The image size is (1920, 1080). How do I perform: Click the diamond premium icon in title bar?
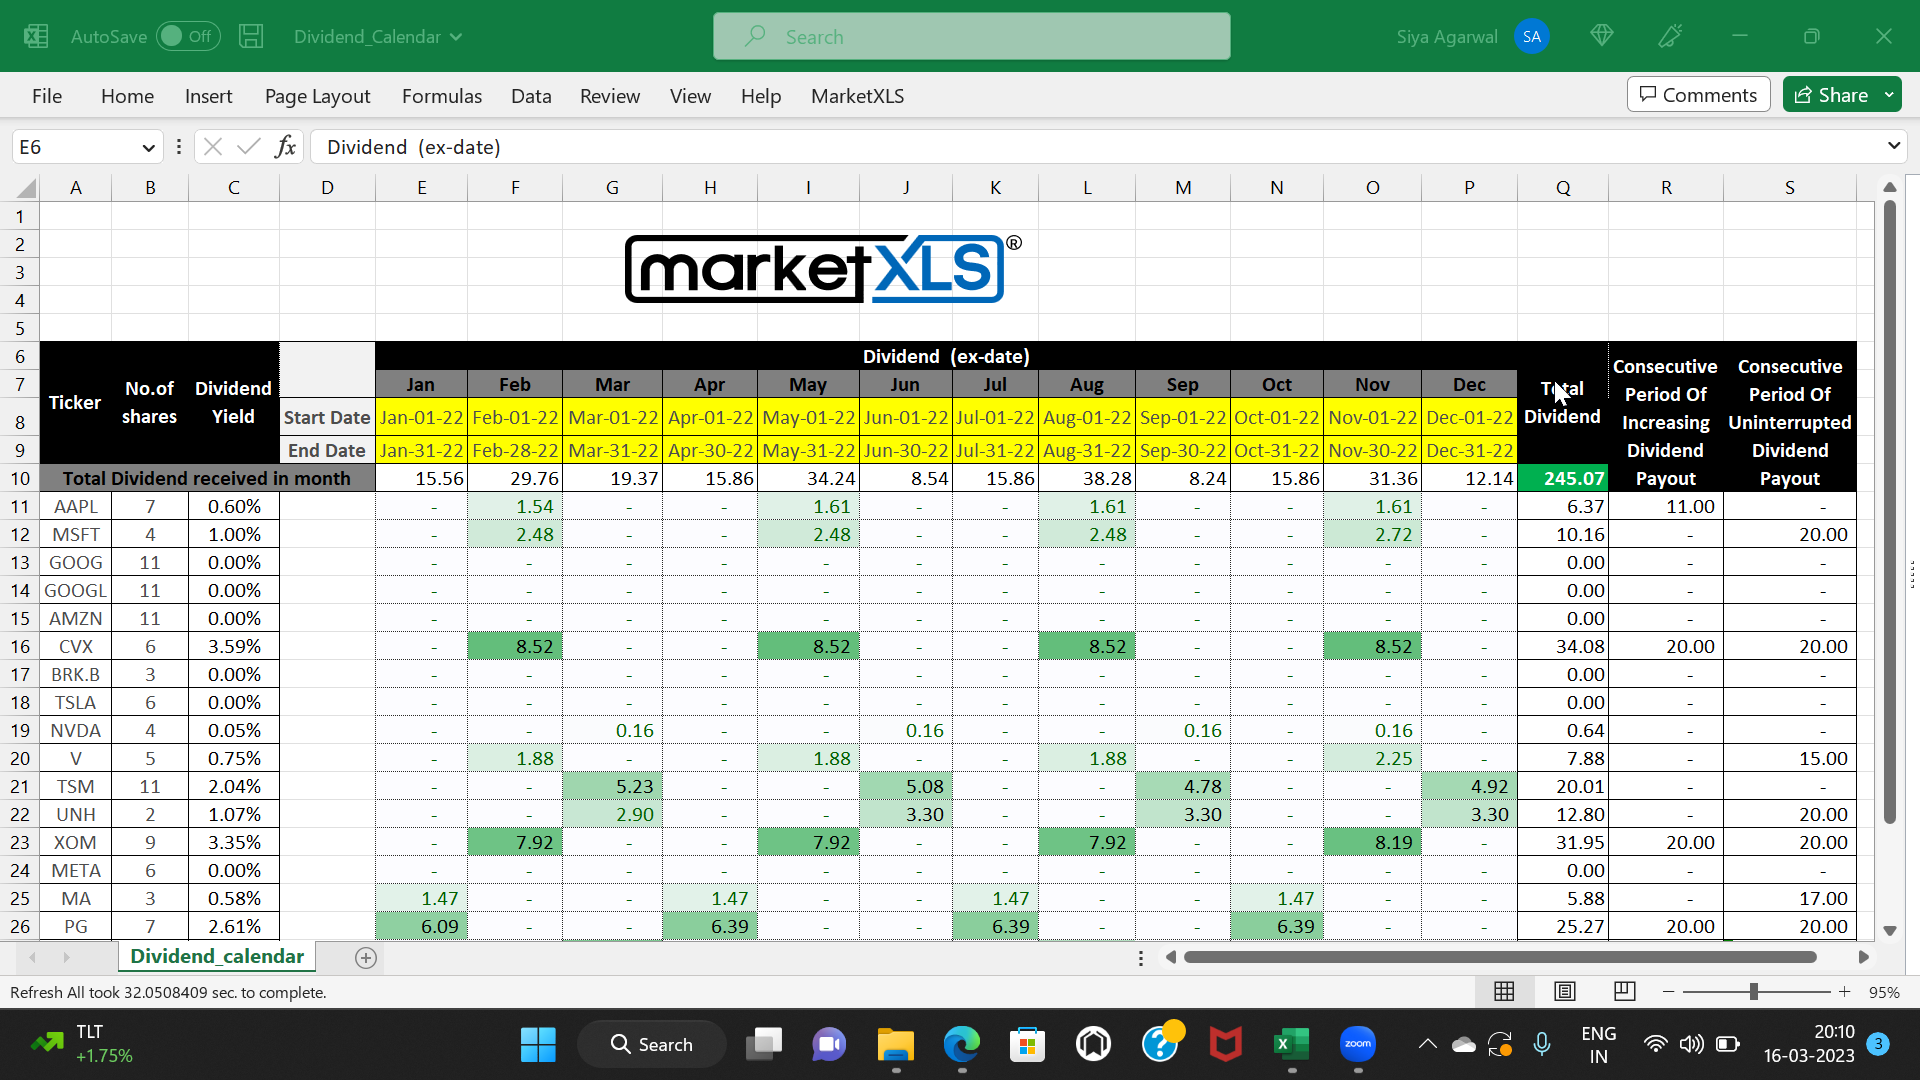[1601, 36]
